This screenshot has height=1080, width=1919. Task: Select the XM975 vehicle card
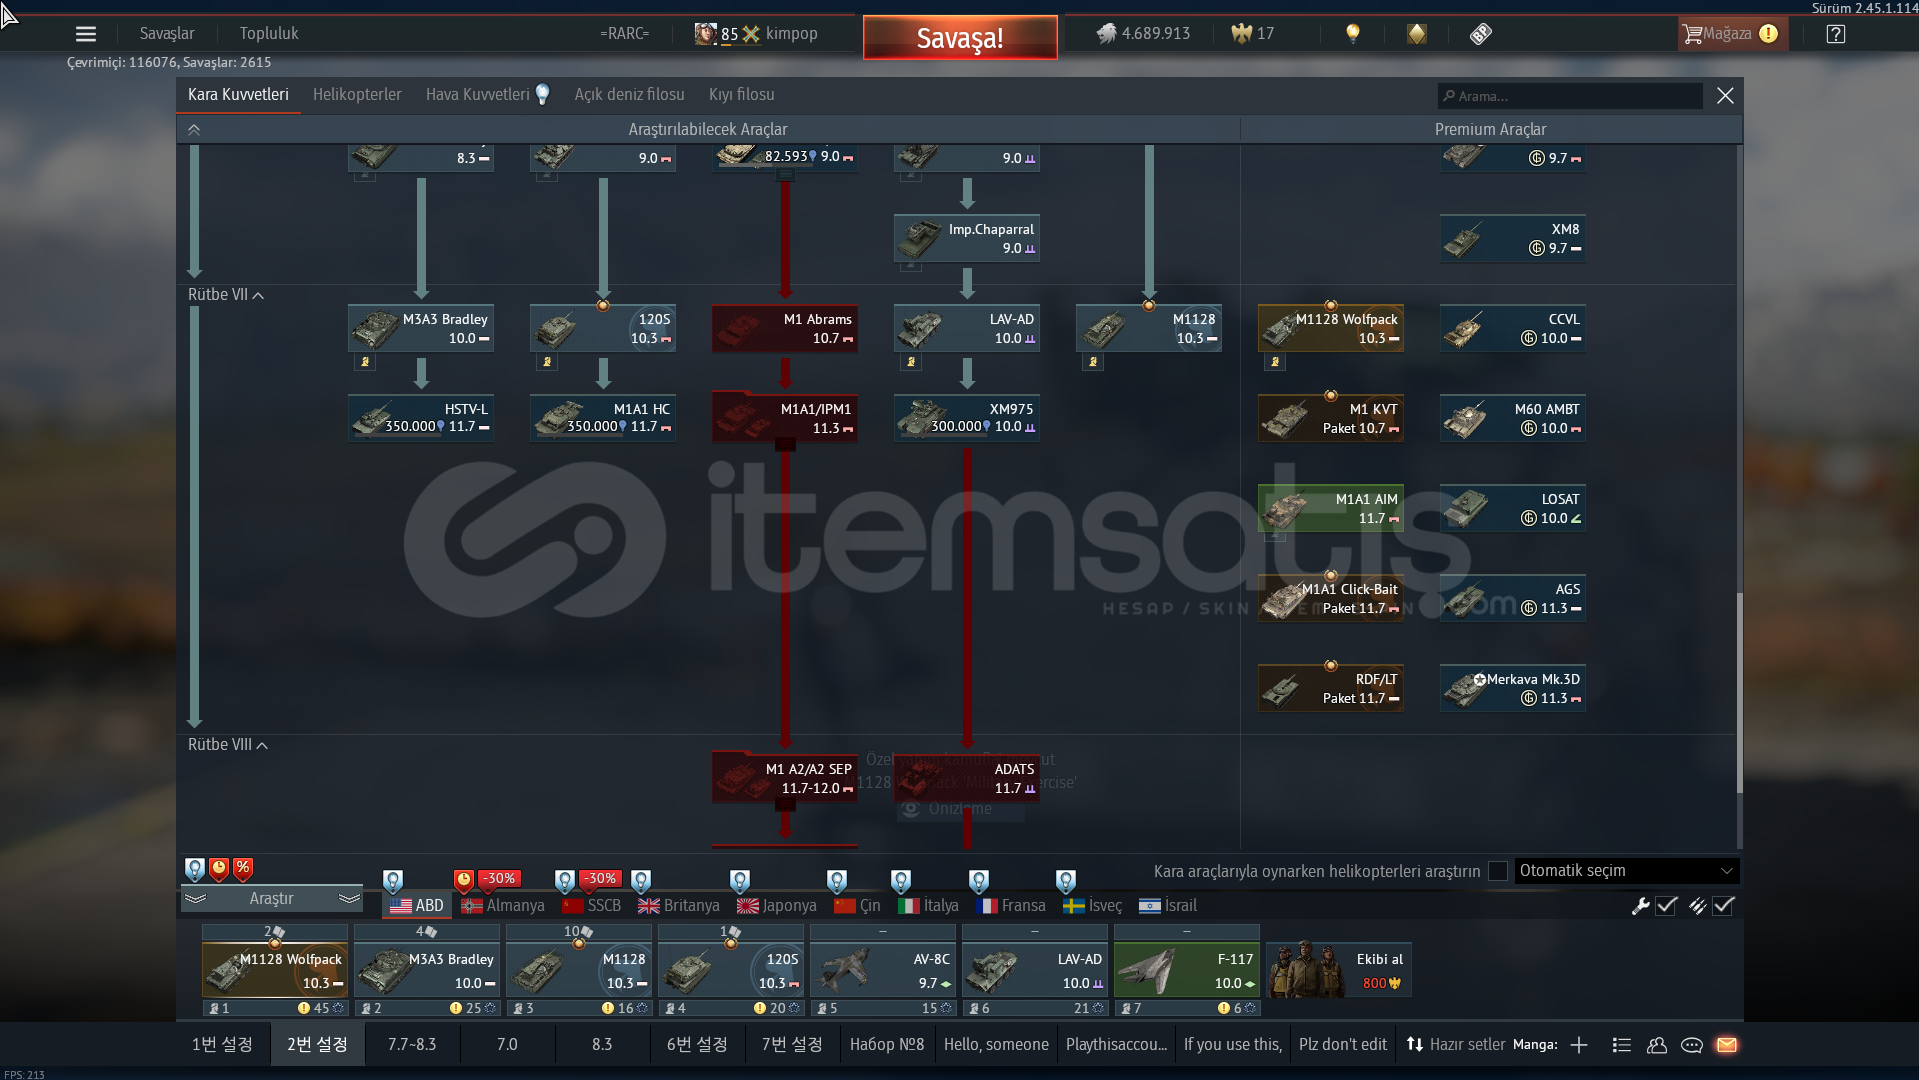click(966, 418)
